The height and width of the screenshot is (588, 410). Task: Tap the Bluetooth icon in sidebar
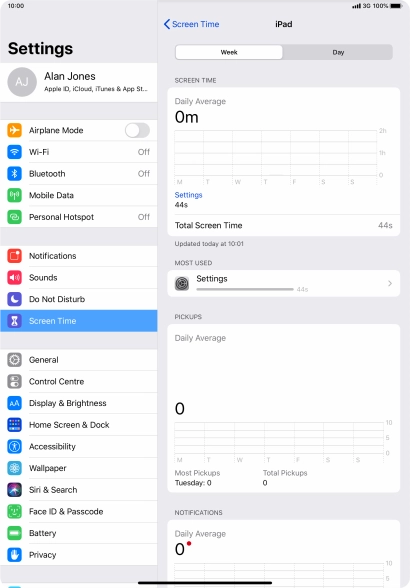pos(14,174)
